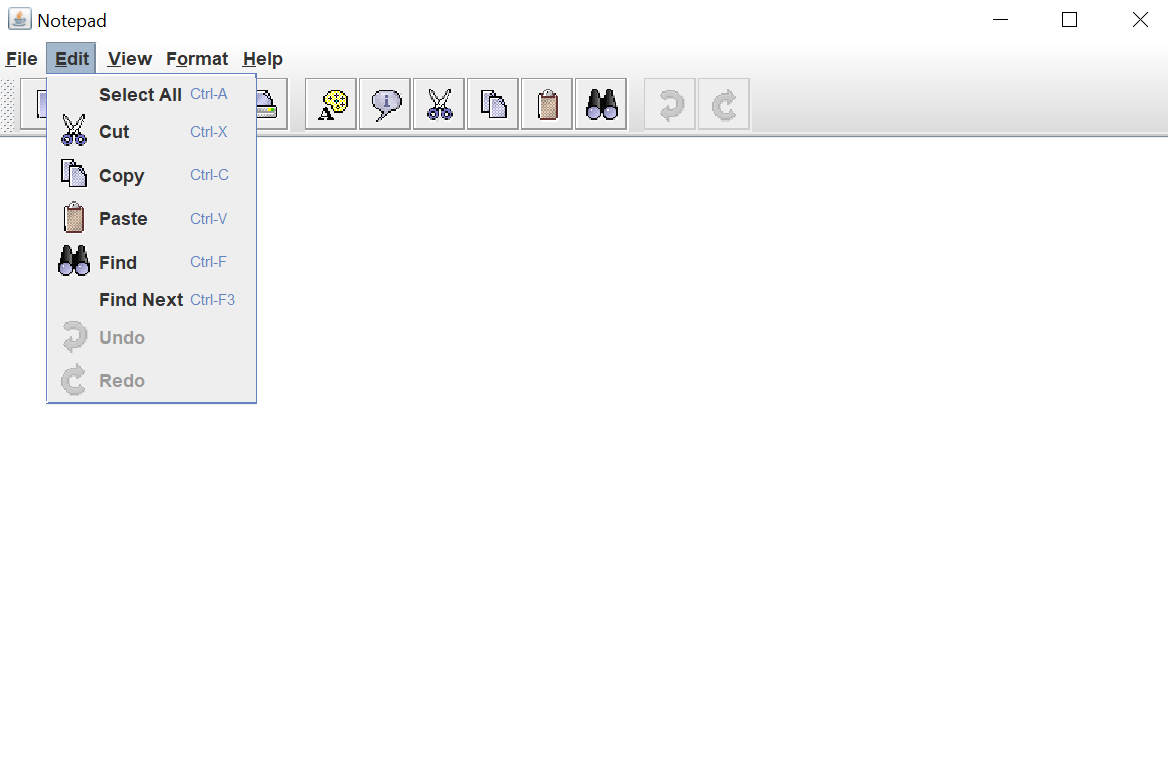Open the About info speech bubble icon

[385, 104]
